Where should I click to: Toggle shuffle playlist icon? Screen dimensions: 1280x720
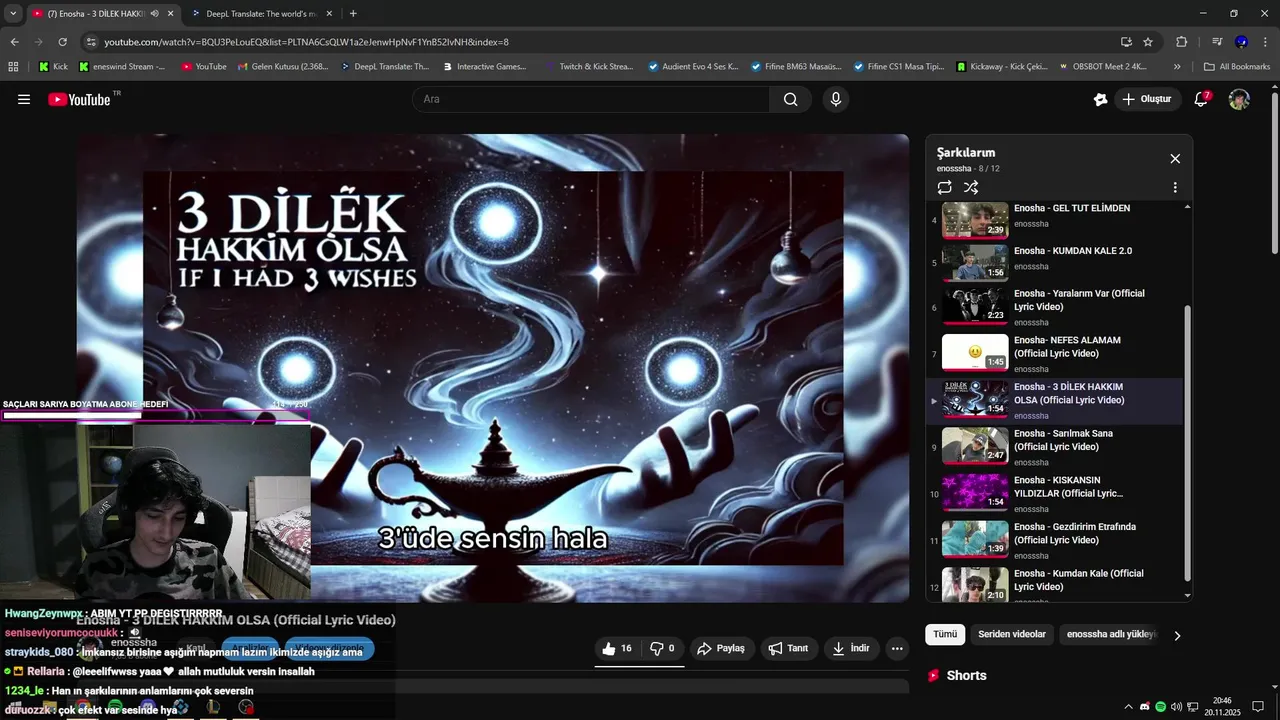971,187
